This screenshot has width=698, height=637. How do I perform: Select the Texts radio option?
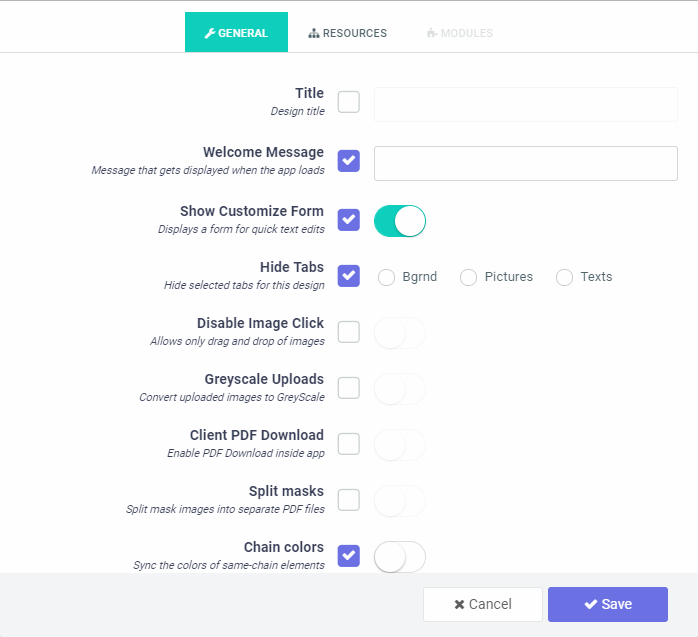[564, 277]
